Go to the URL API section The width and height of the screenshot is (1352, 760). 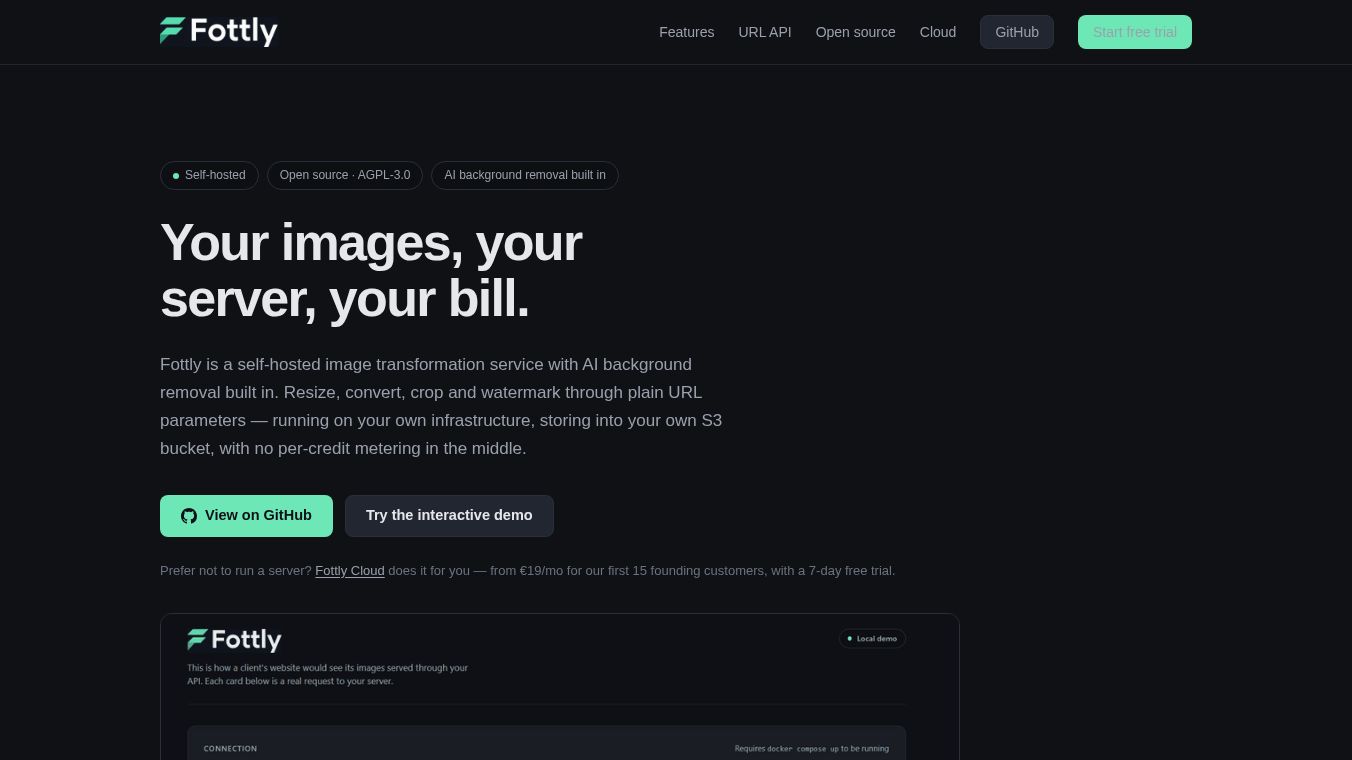point(765,32)
